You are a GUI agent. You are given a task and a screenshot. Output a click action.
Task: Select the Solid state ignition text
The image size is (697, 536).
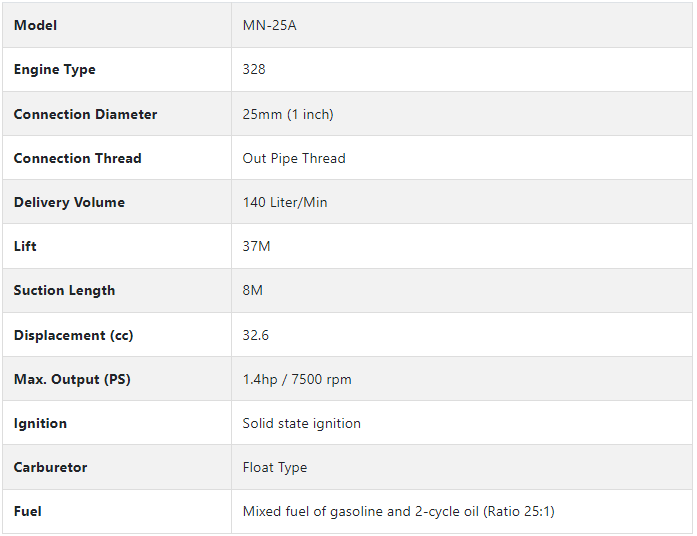click(x=301, y=424)
